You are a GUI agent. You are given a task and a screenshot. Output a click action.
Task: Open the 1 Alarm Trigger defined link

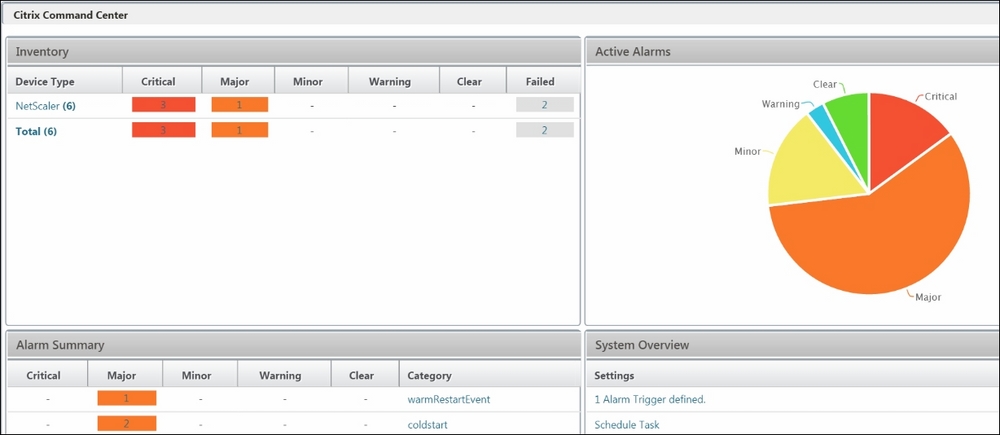tap(651, 400)
